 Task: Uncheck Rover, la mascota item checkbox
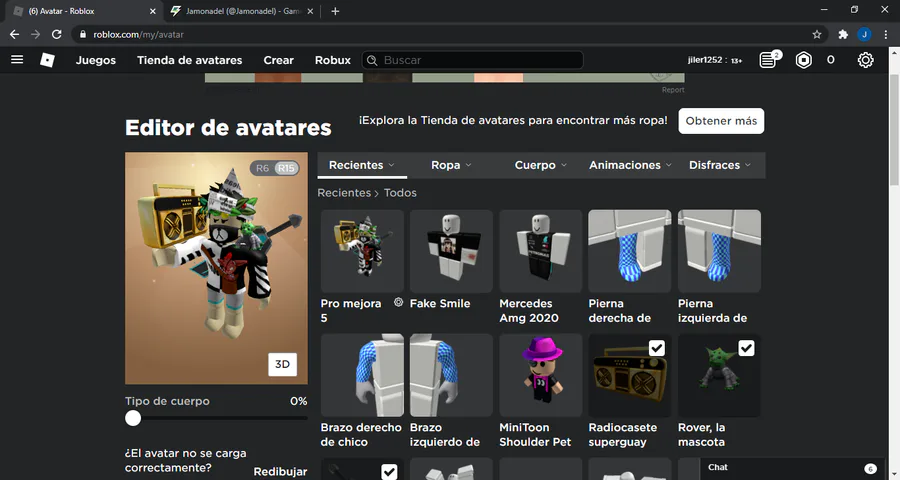746,348
